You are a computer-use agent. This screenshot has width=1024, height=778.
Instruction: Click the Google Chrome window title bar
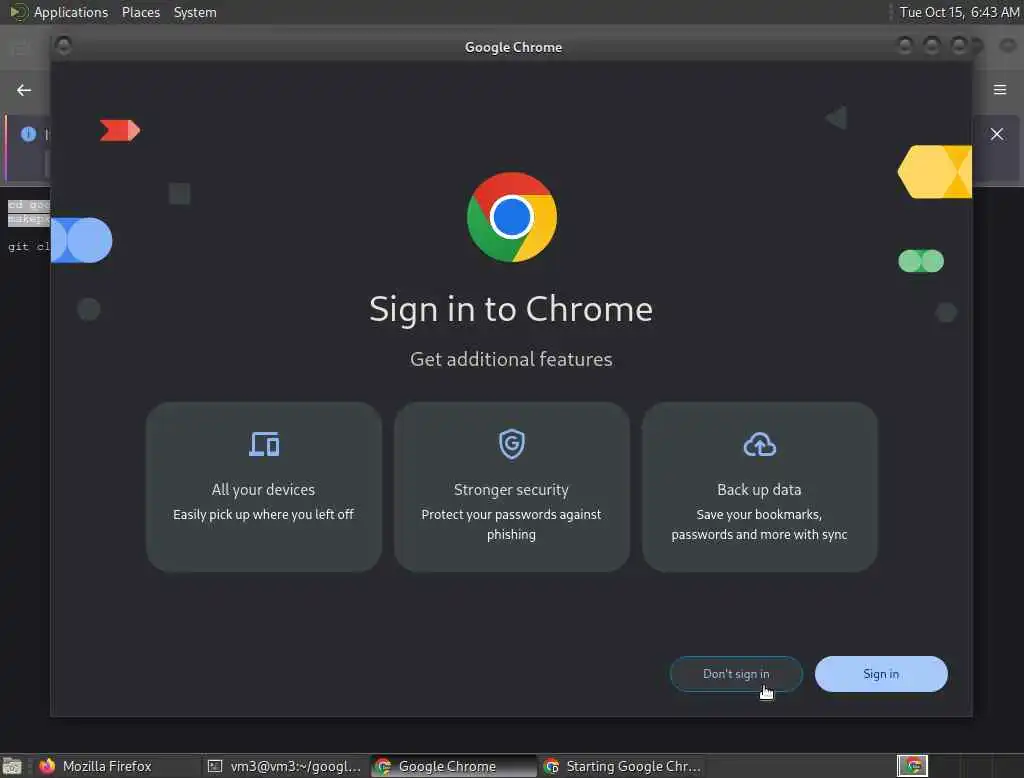513,47
